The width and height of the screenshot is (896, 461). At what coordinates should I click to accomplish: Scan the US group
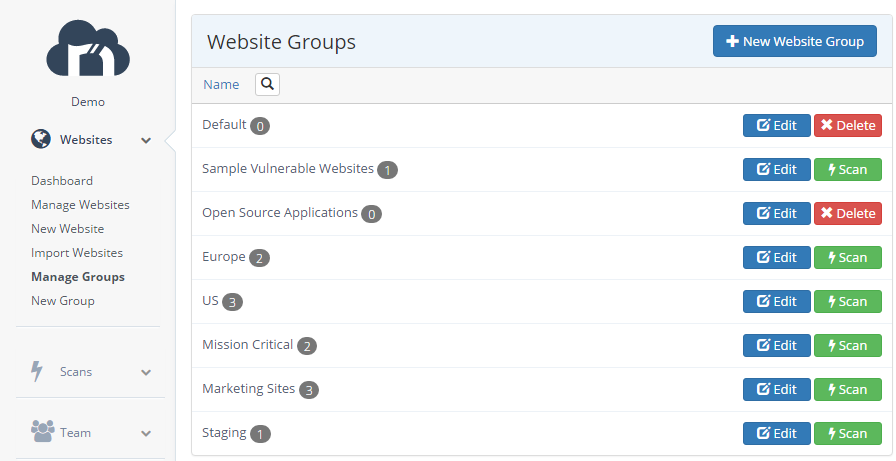(848, 301)
